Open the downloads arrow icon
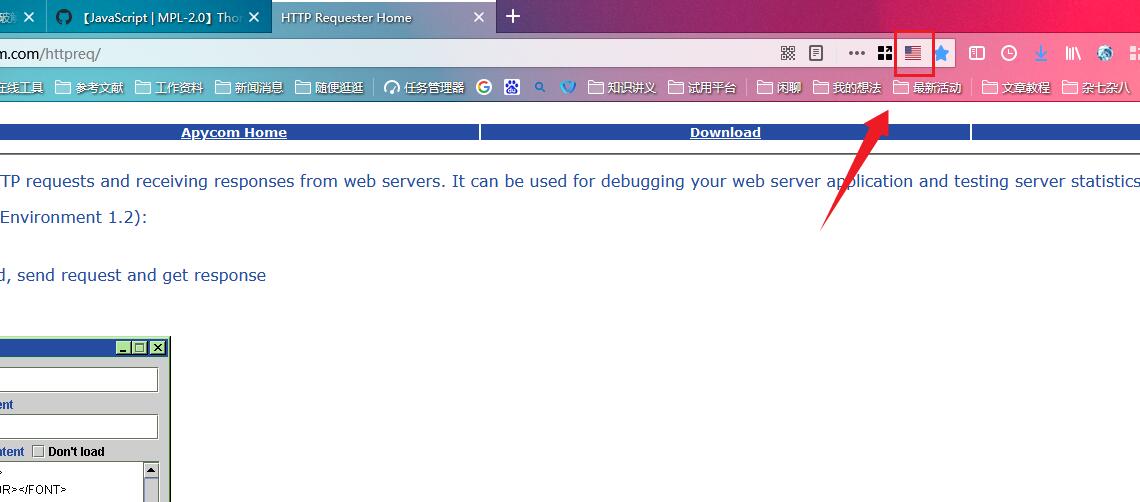The image size is (1140, 502). click(1041, 53)
